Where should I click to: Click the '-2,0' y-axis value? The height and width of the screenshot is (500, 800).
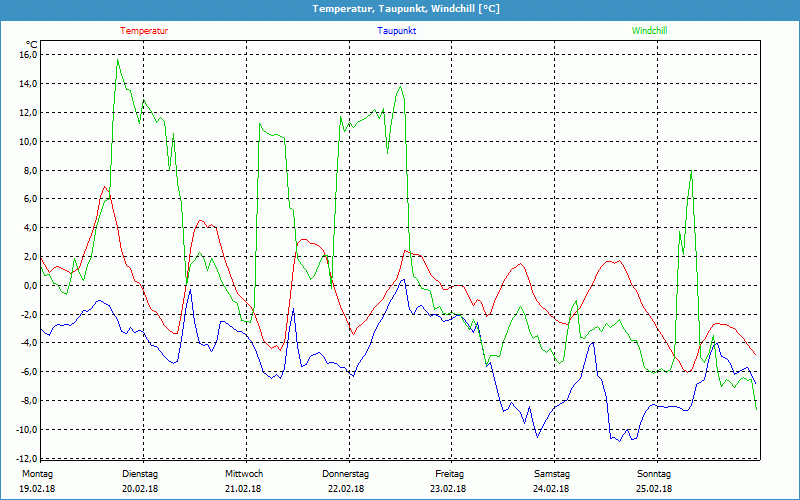coord(29,314)
